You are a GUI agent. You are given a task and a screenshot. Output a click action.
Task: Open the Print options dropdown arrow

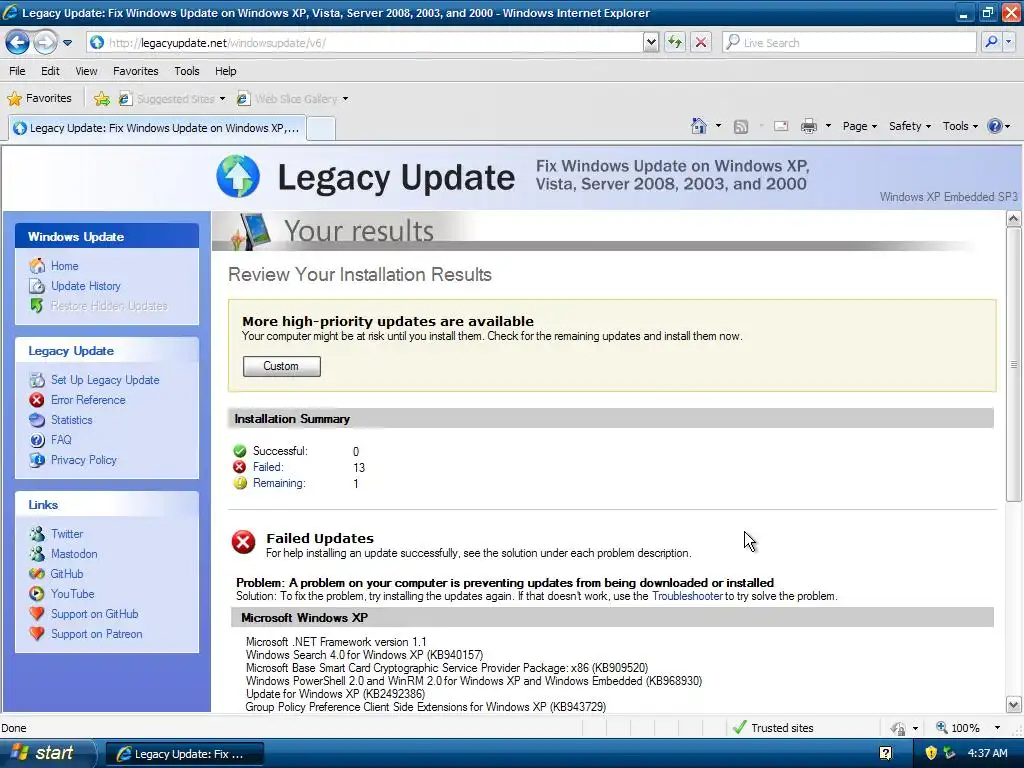pyautogui.click(x=828, y=126)
